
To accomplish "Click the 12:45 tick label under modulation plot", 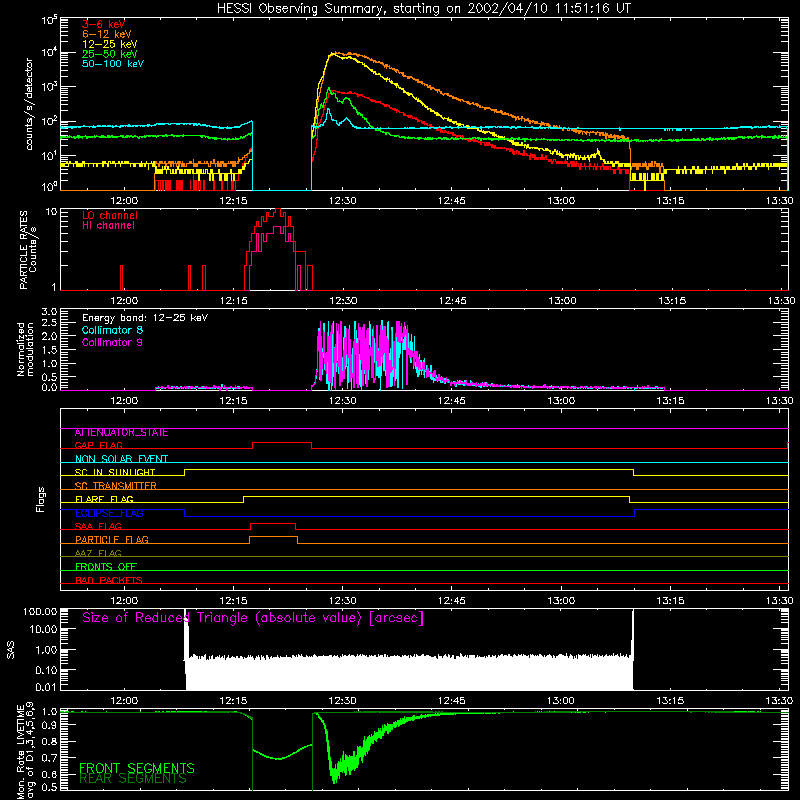I will (452, 401).
